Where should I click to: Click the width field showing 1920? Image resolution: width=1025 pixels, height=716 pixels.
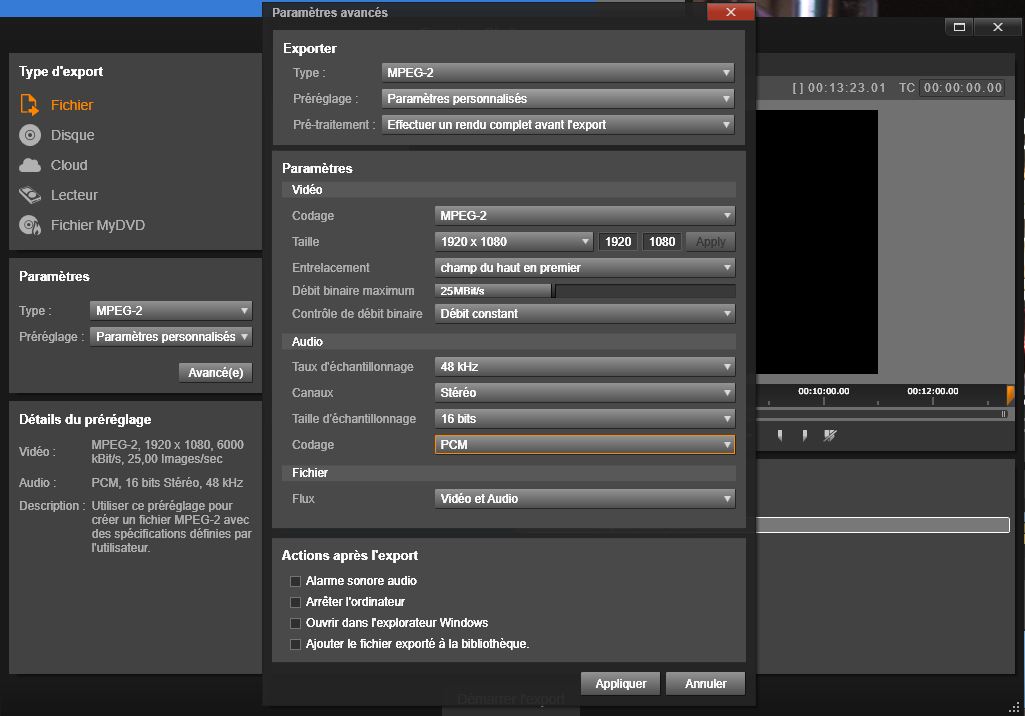[618, 242]
